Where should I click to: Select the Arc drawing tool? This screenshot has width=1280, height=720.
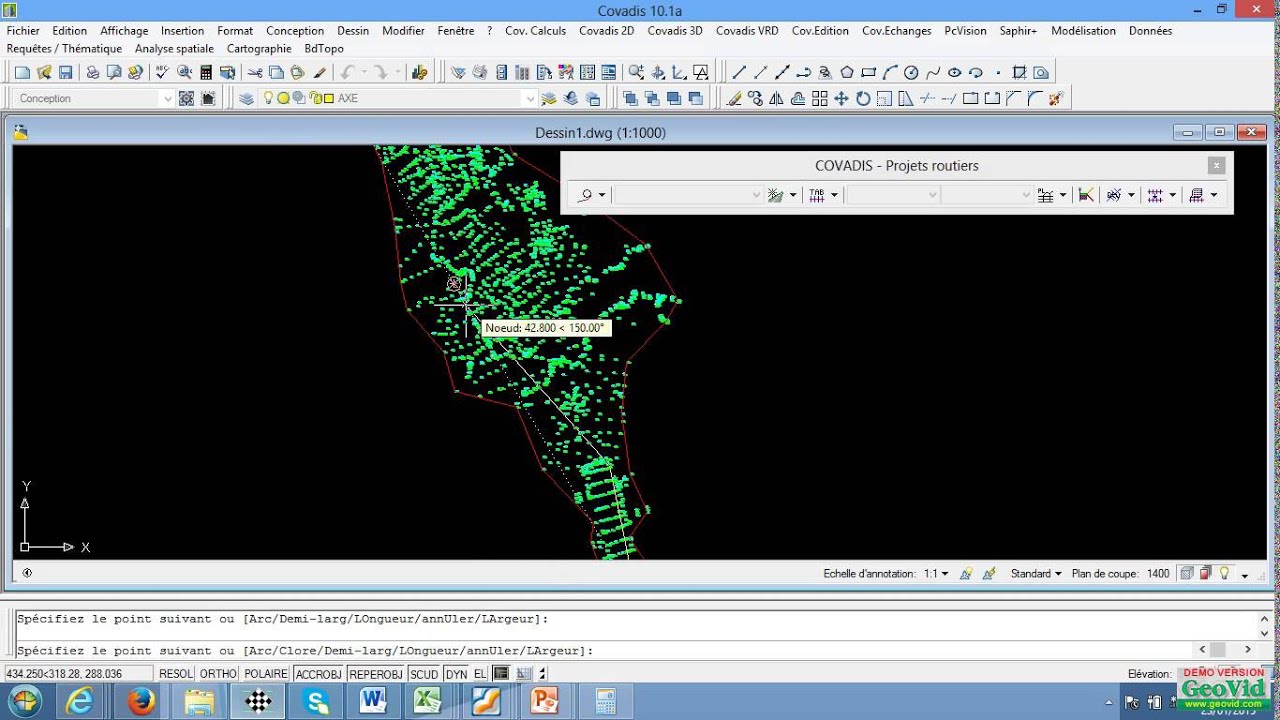(890, 72)
